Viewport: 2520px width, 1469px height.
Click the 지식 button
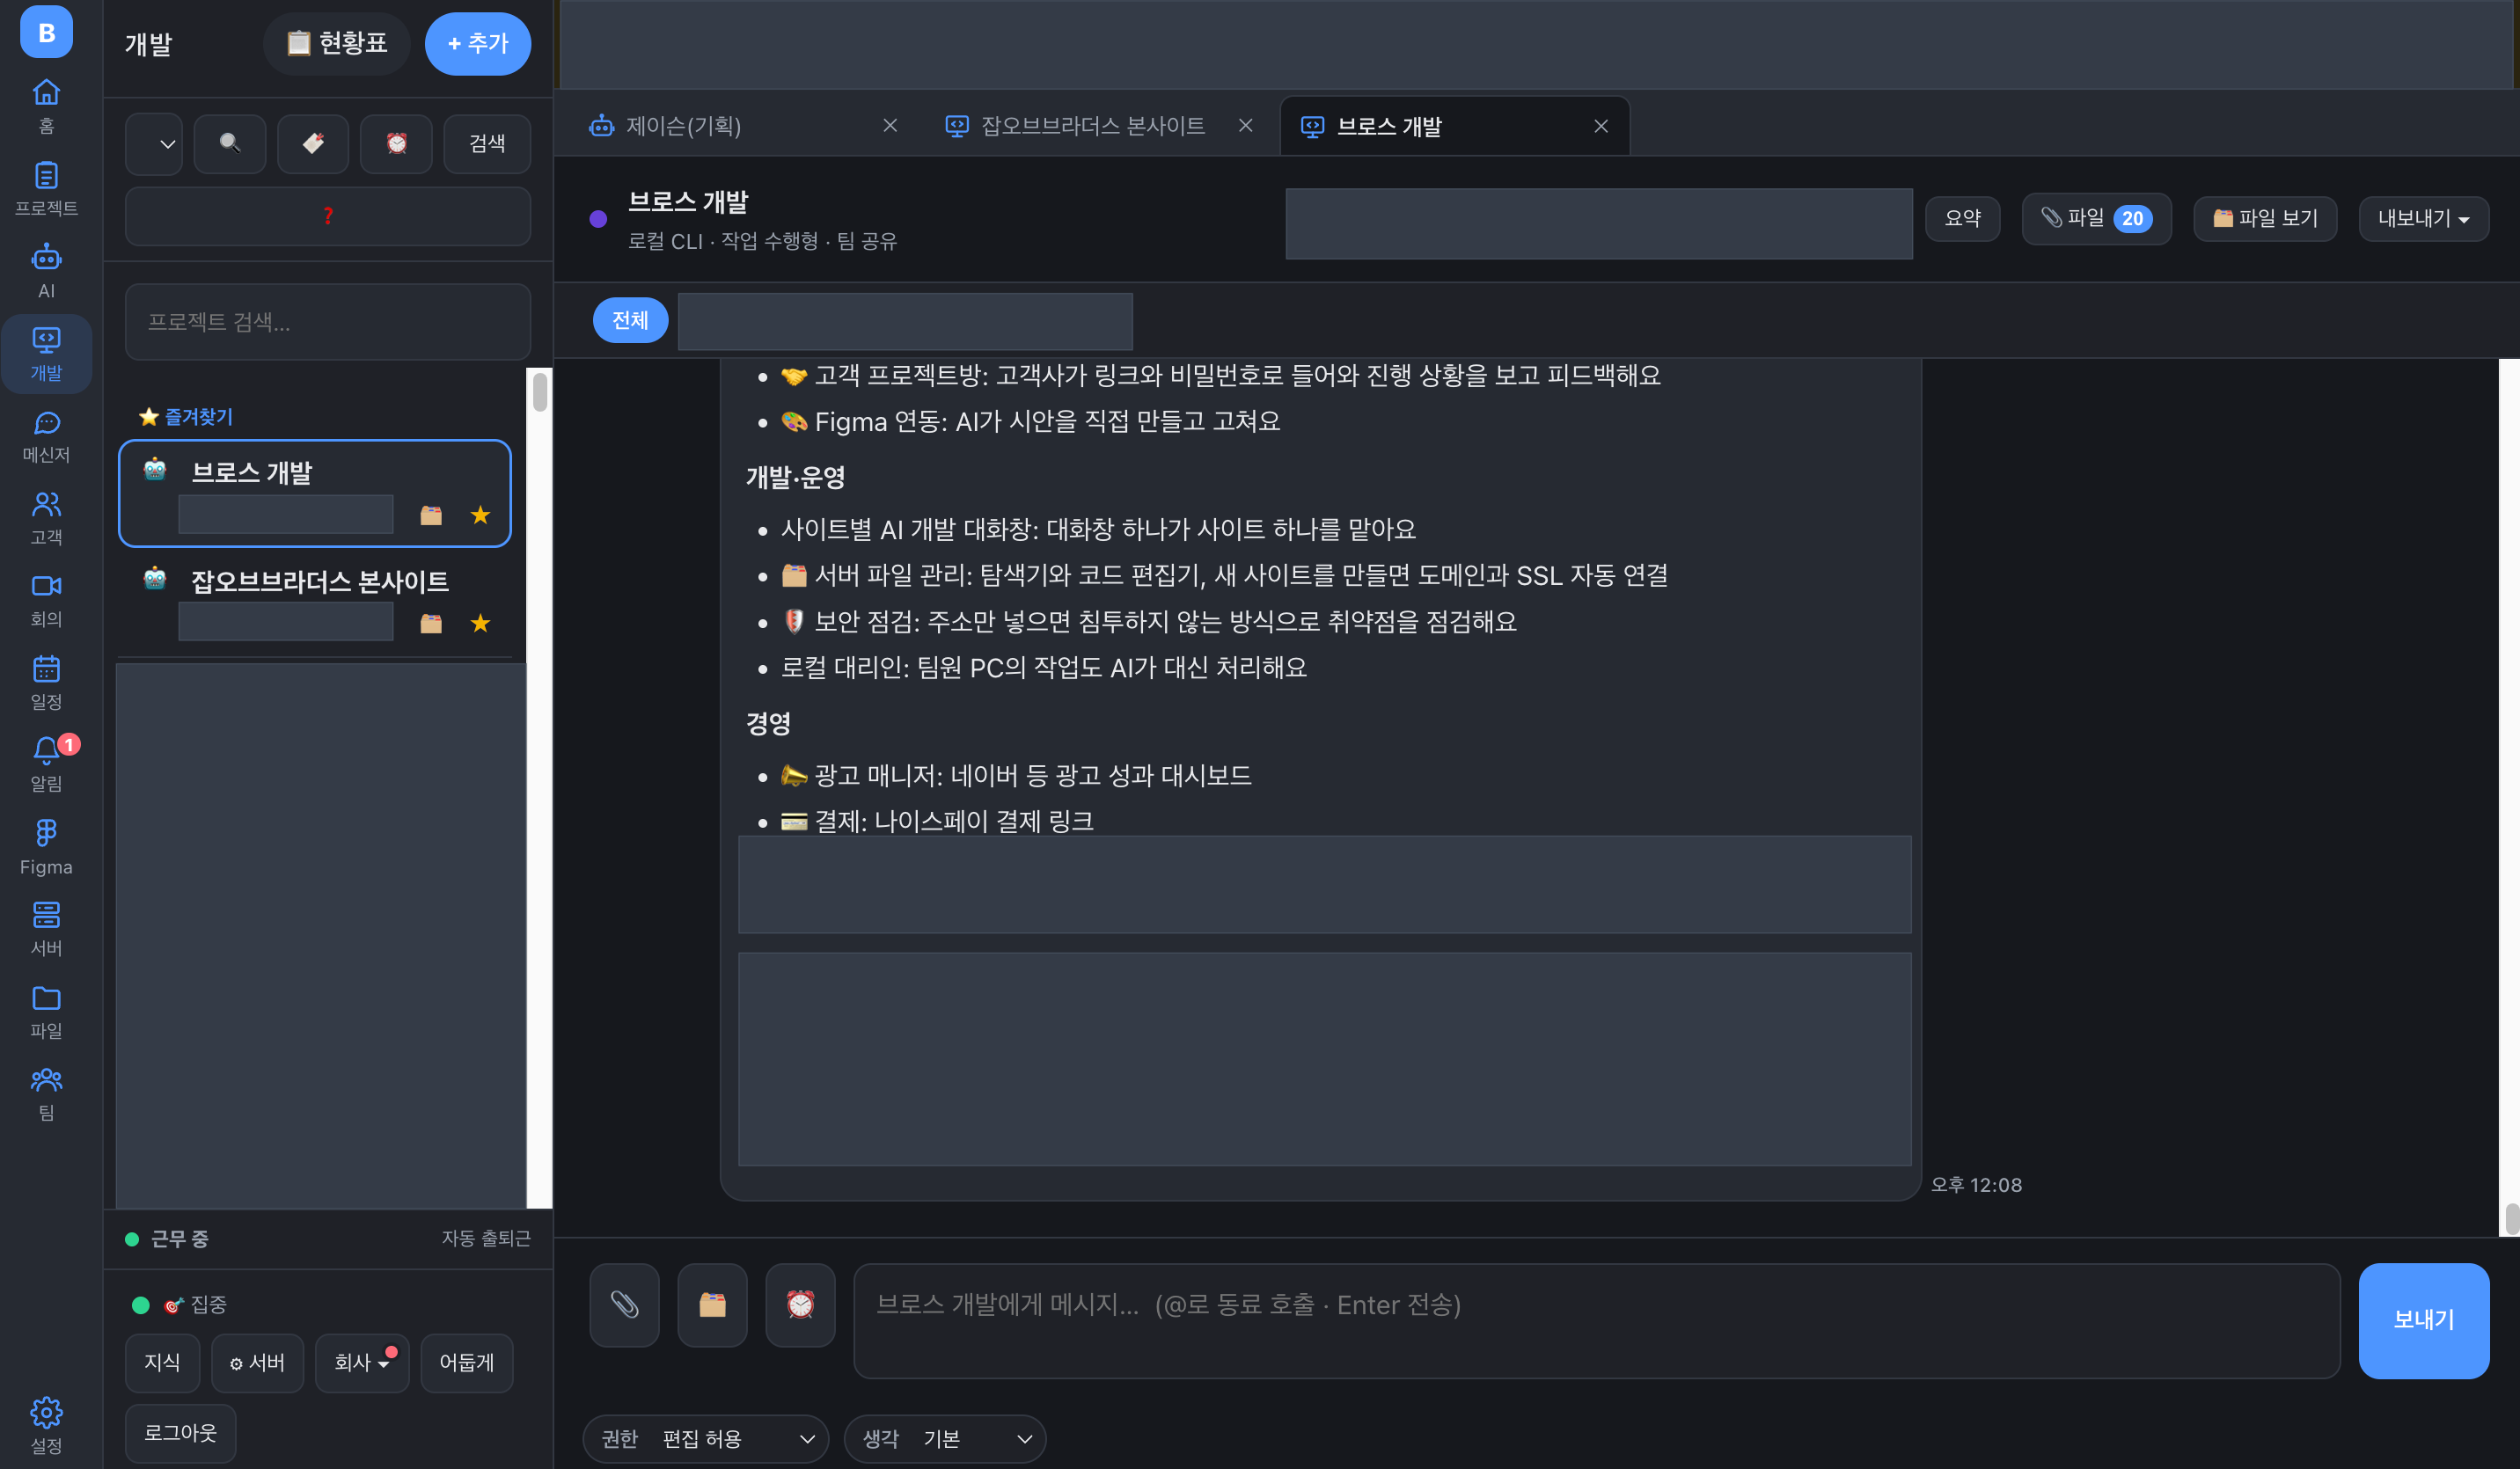click(x=162, y=1362)
